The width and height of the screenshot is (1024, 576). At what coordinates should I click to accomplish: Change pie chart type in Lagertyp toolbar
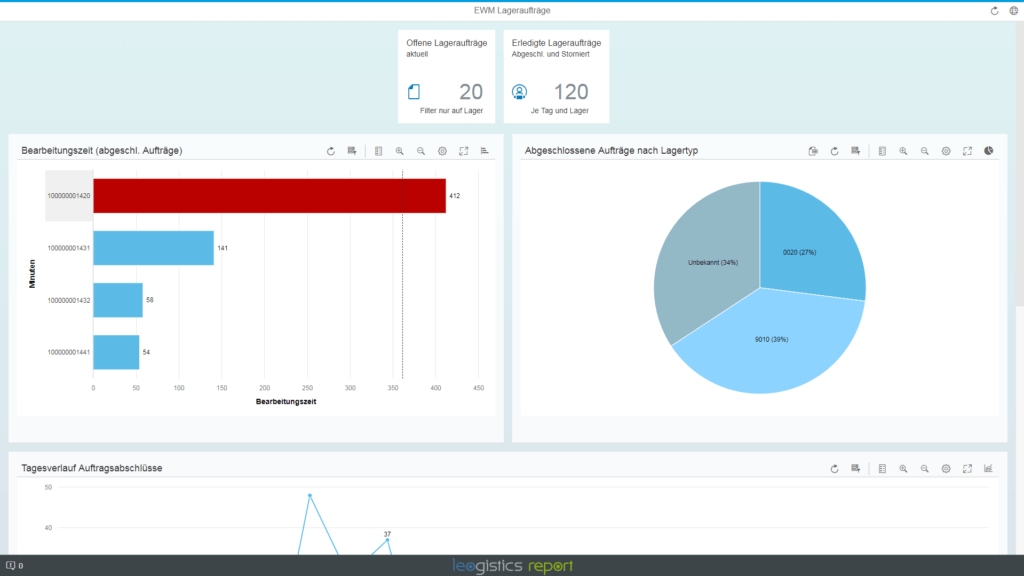[989, 151]
